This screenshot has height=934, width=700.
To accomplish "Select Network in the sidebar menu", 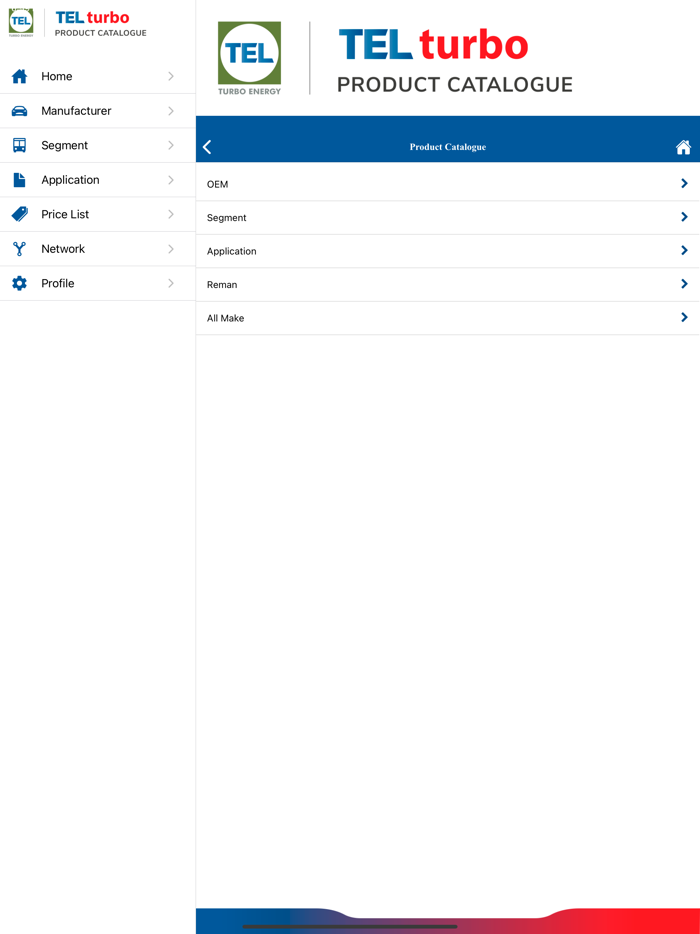I will pos(98,249).
